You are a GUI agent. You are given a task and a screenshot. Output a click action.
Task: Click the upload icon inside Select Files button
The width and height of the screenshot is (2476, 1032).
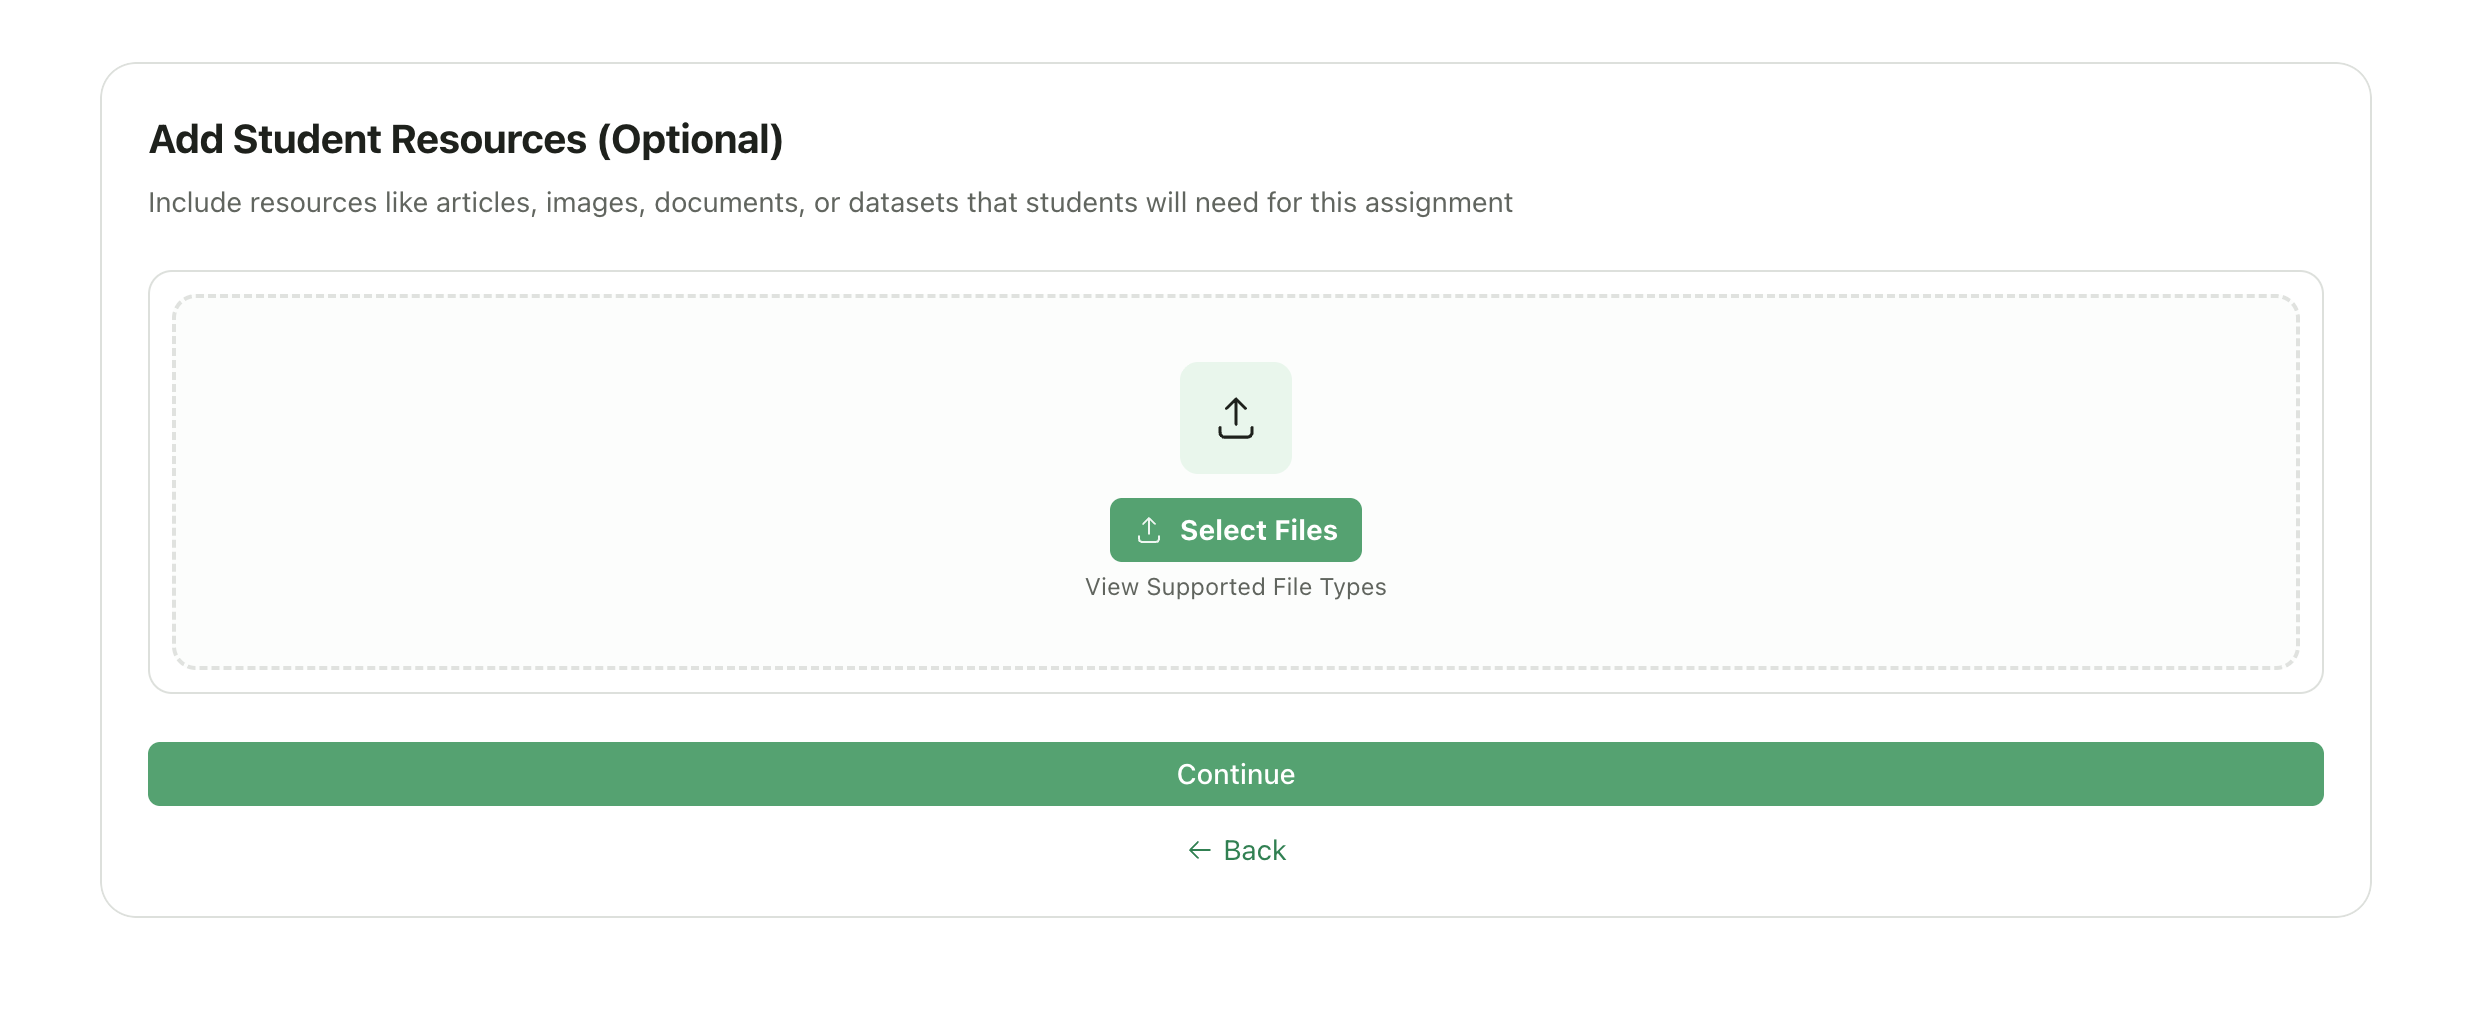(1148, 530)
